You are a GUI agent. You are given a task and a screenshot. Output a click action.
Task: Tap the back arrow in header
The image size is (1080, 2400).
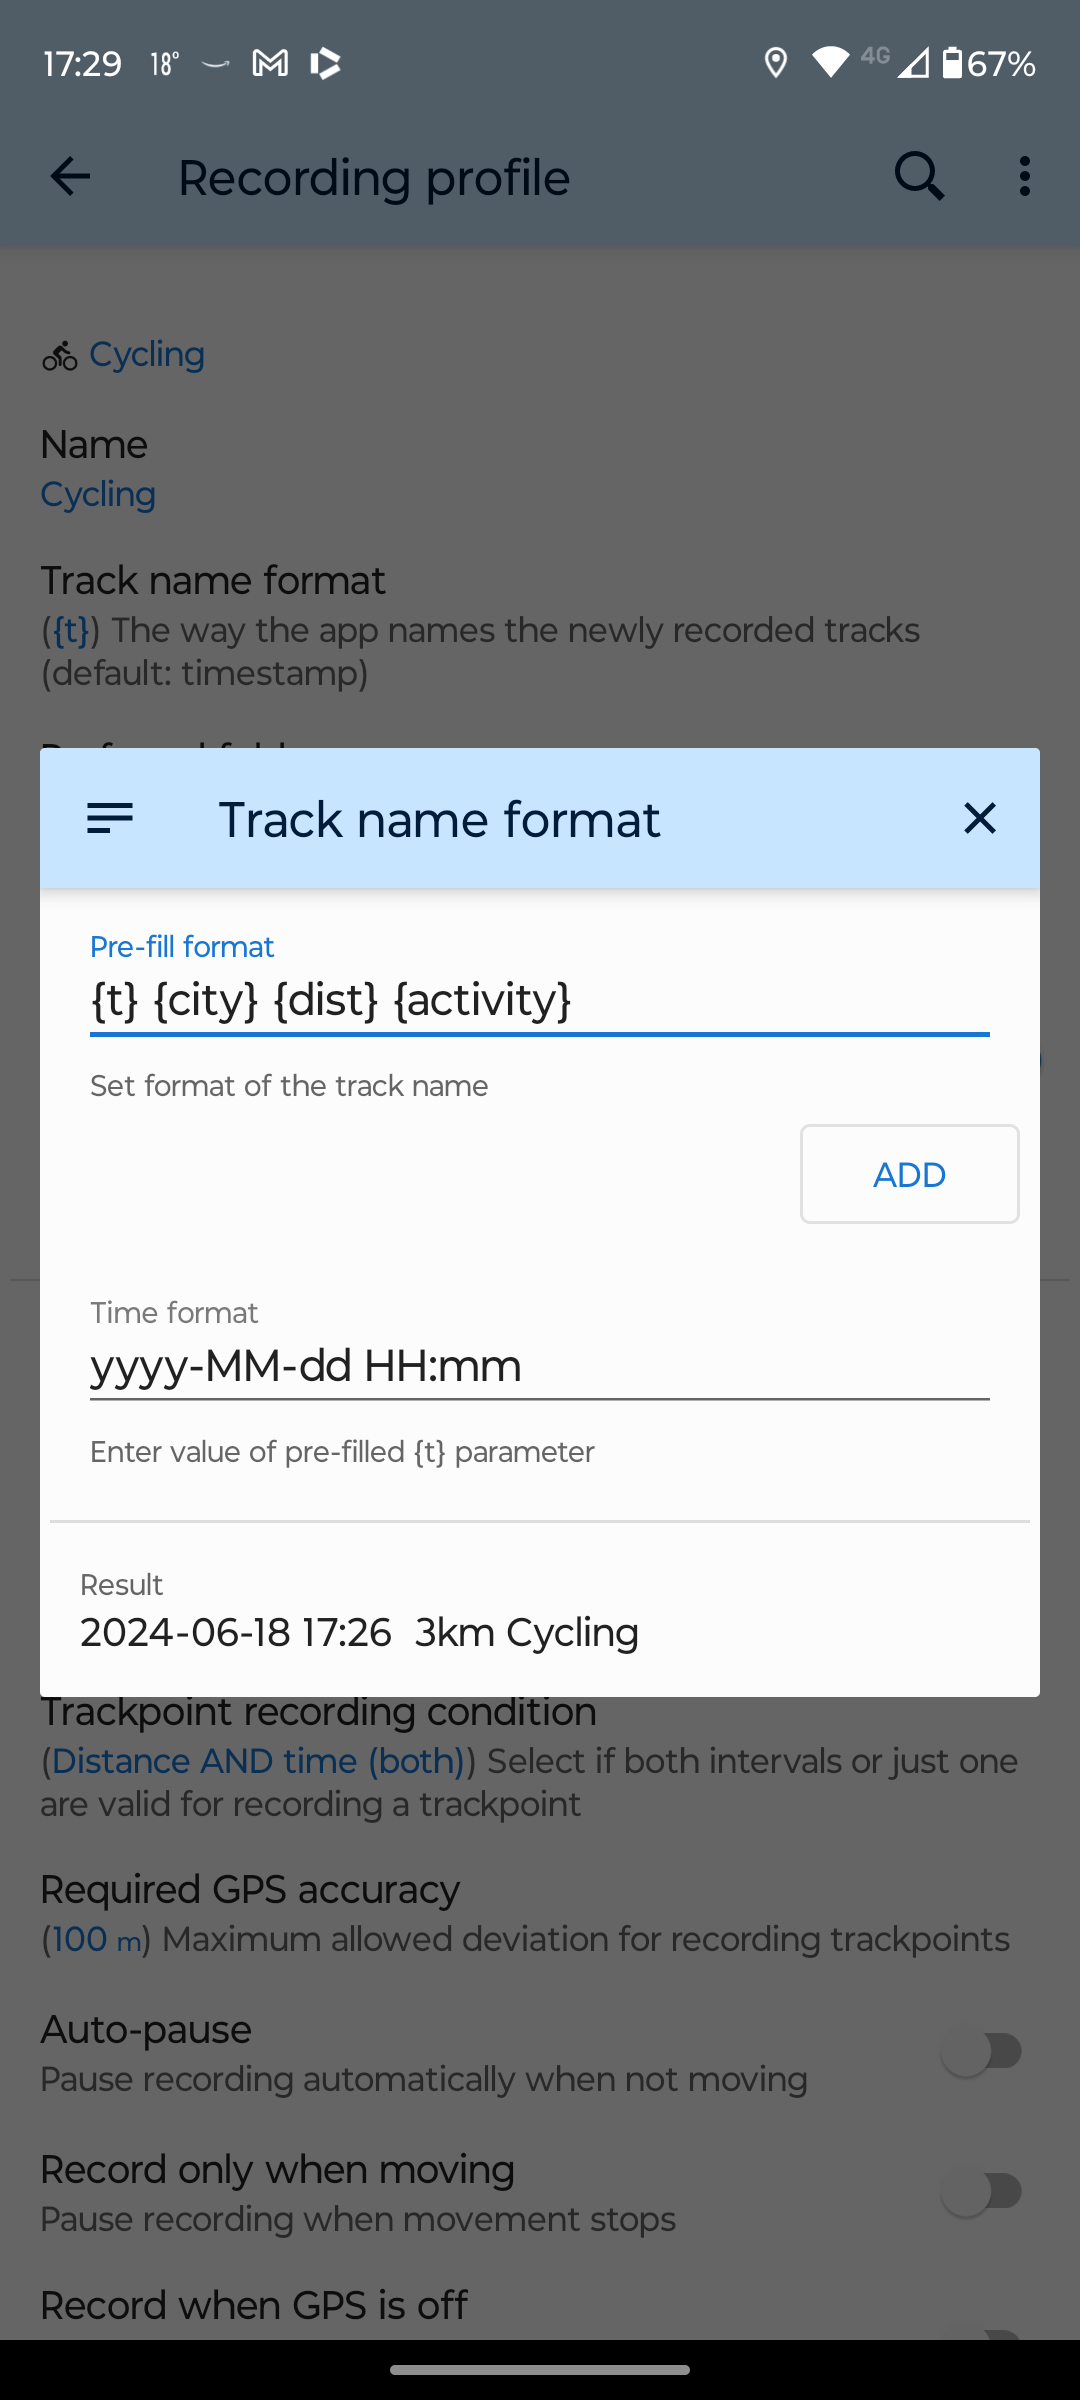(x=70, y=177)
